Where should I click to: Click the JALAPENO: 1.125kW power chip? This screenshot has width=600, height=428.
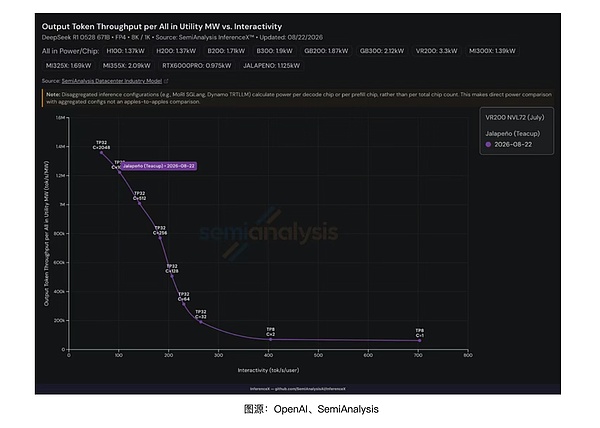pyautogui.click(x=272, y=66)
